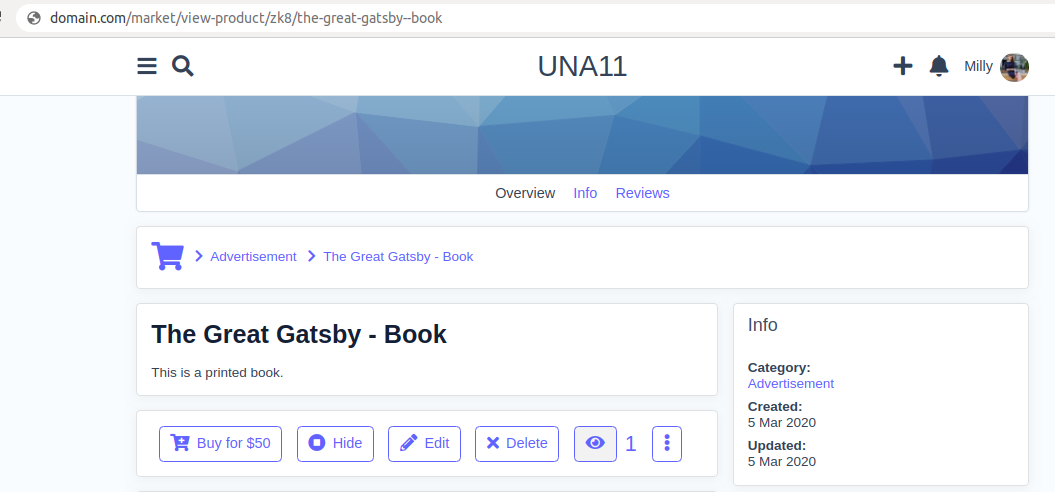1055x492 pixels.
Task: Click the globe site info icon
Action: tap(34, 18)
